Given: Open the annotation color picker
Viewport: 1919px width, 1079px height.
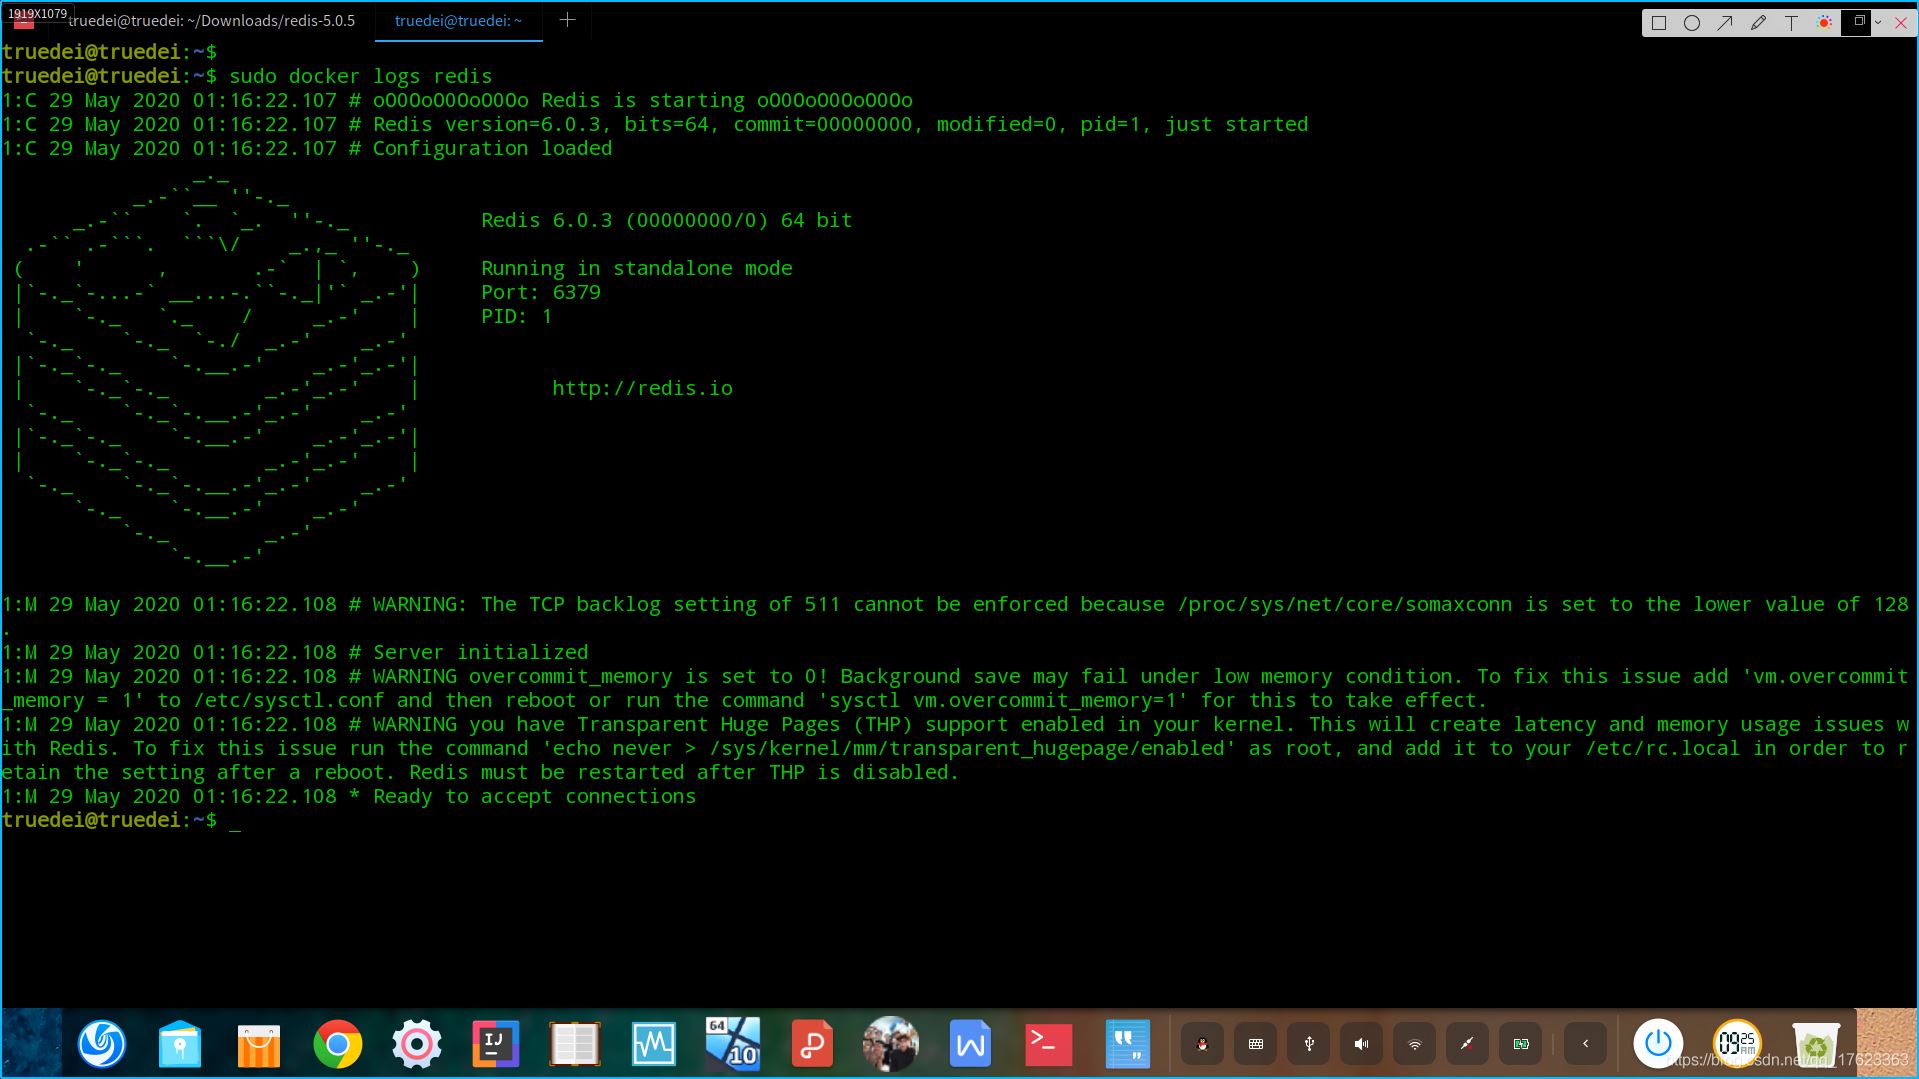Looking at the screenshot, I should click(x=1825, y=23).
